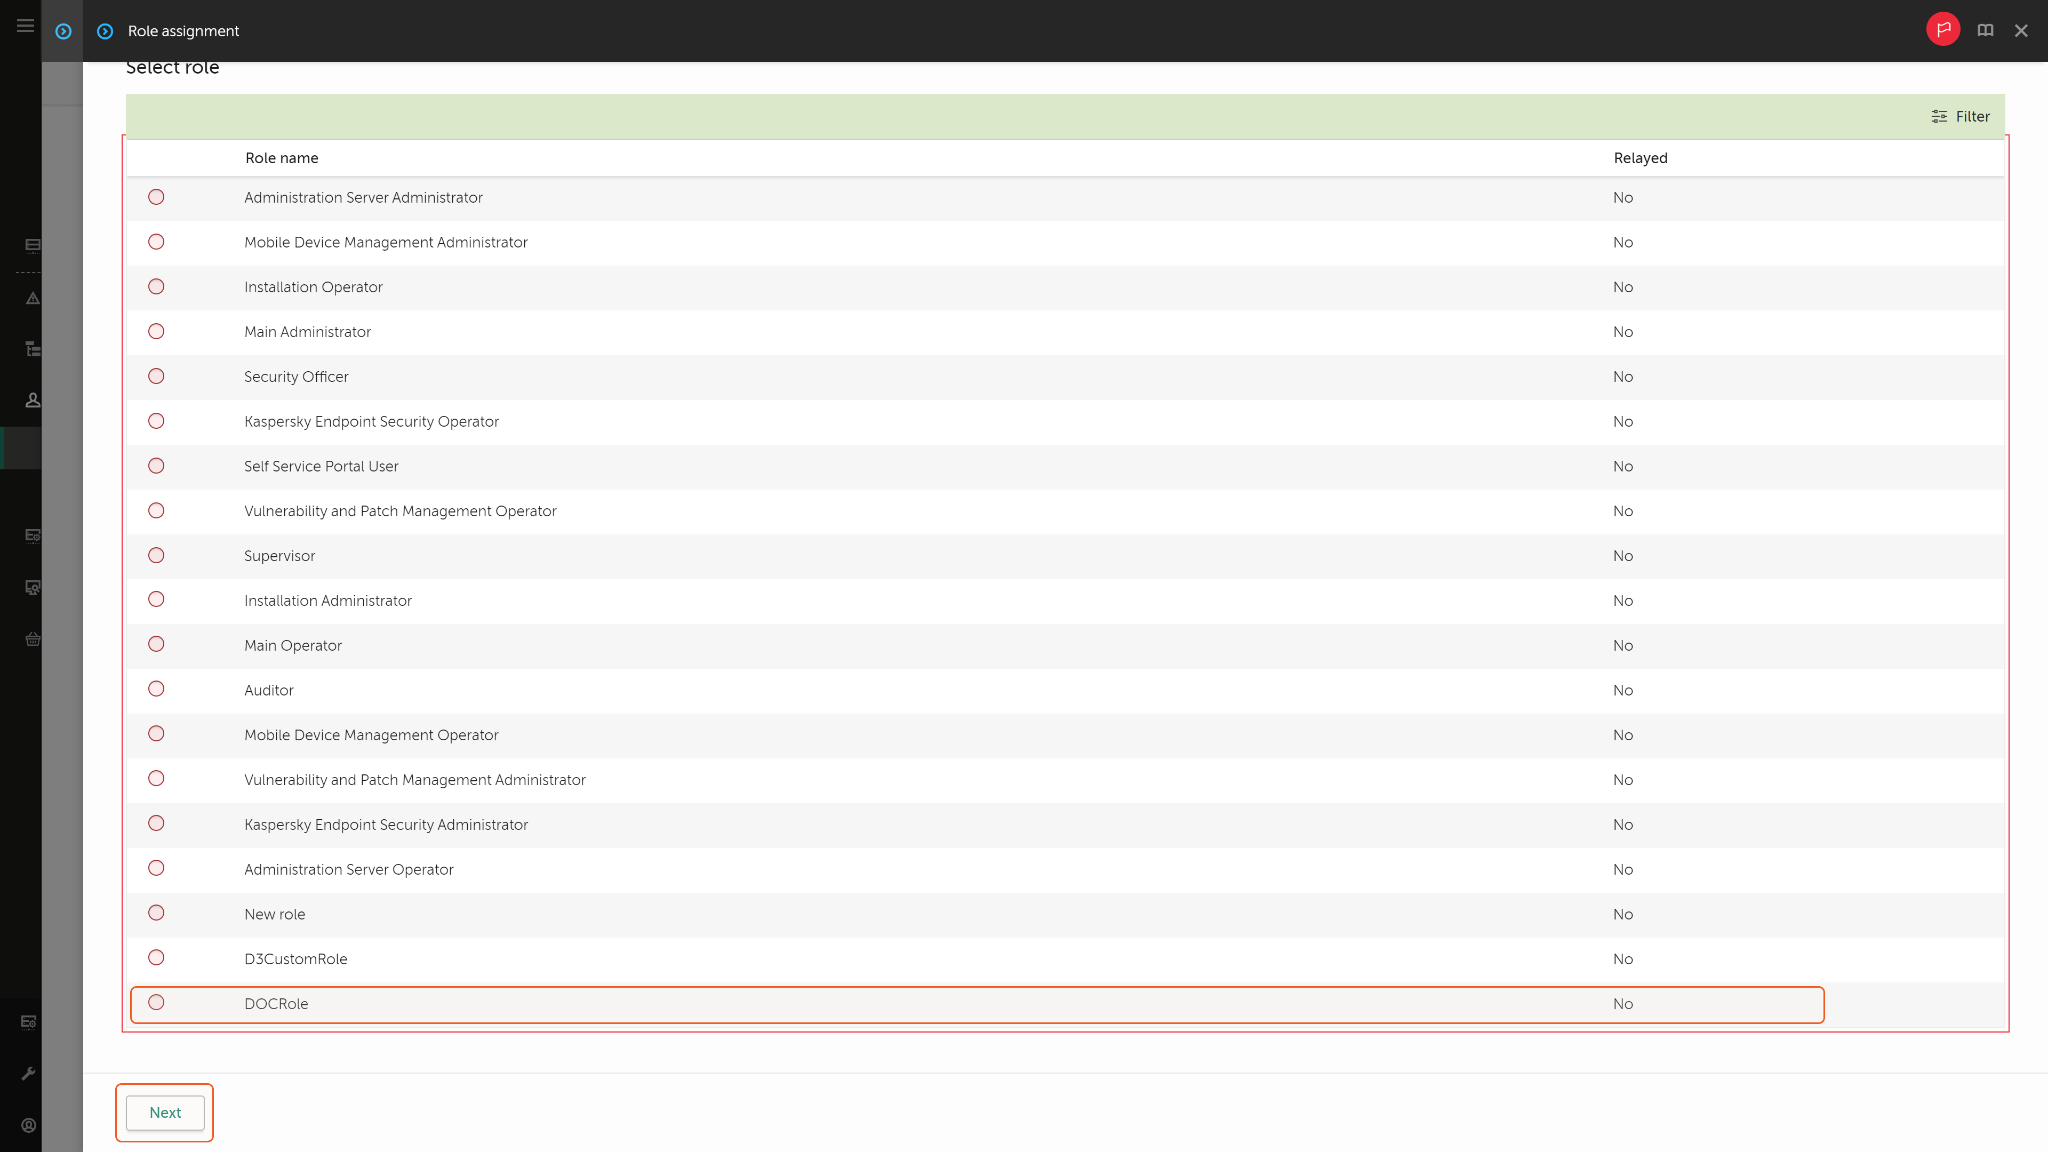This screenshot has height=1152, width=2048.
Task: Click the sidebar account profile icon
Action: [x=29, y=1125]
